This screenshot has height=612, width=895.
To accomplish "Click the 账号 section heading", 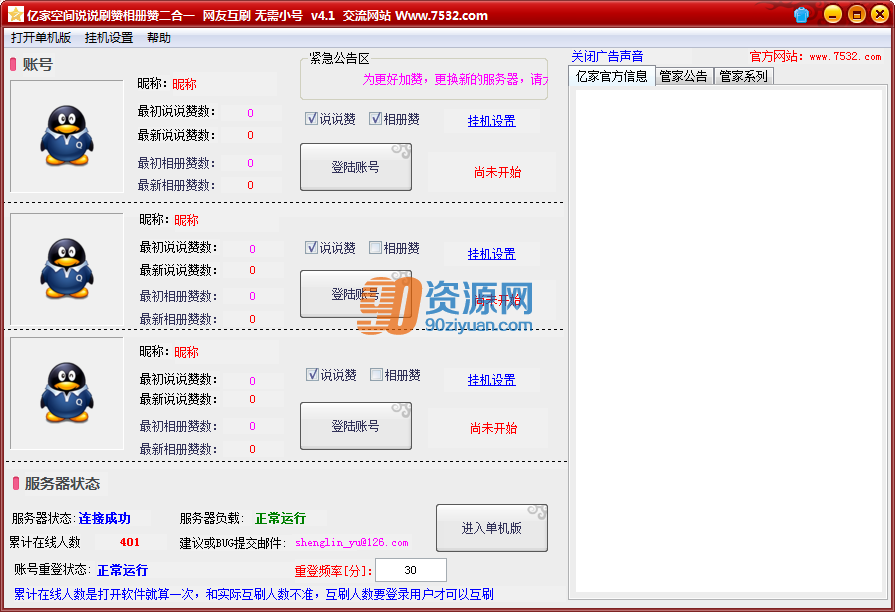I will (x=38, y=65).
